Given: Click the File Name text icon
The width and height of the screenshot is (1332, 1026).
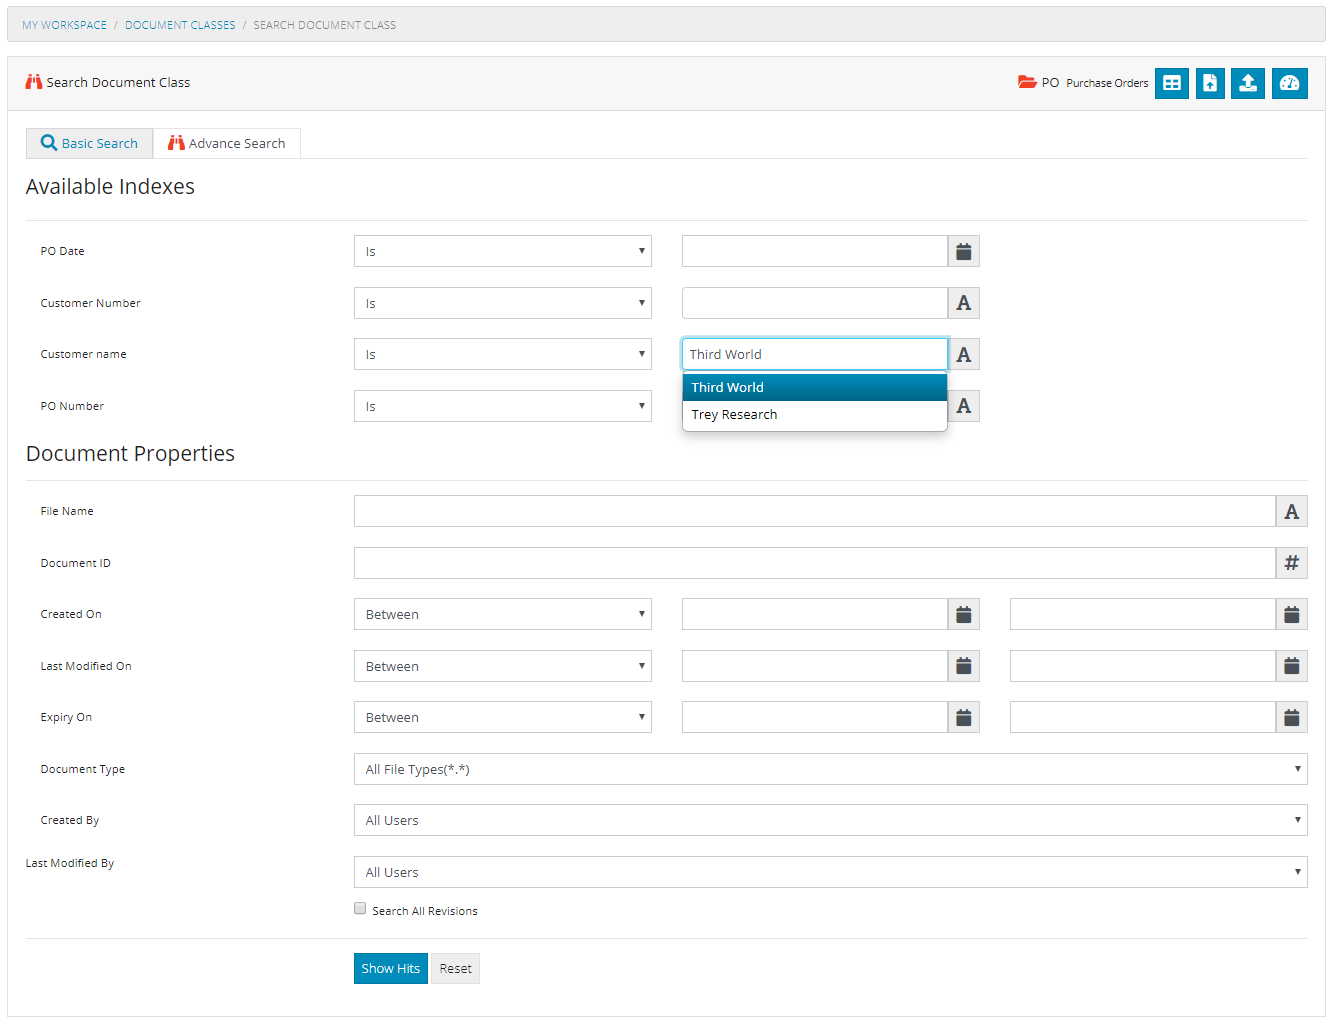Looking at the screenshot, I should tap(1291, 512).
